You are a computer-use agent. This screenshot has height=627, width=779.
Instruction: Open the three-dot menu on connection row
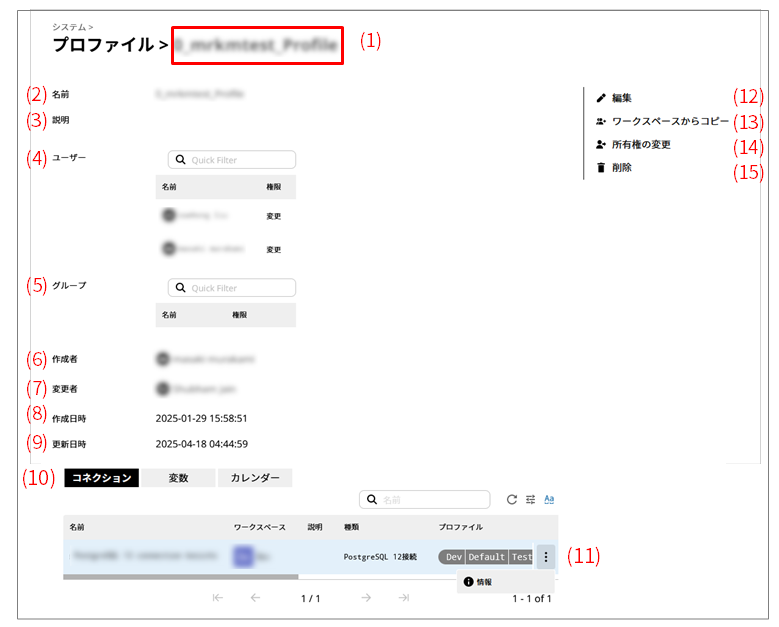click(x=546, y=557)
